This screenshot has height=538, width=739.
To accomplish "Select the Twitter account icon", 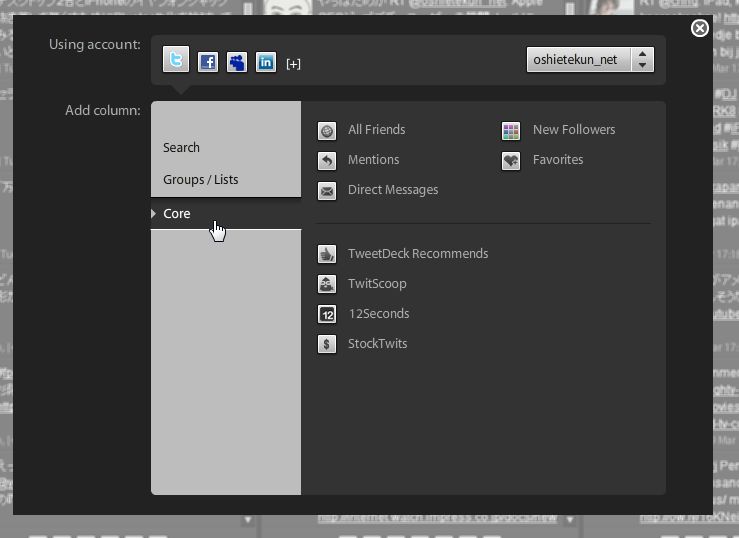I will (176, 59).
